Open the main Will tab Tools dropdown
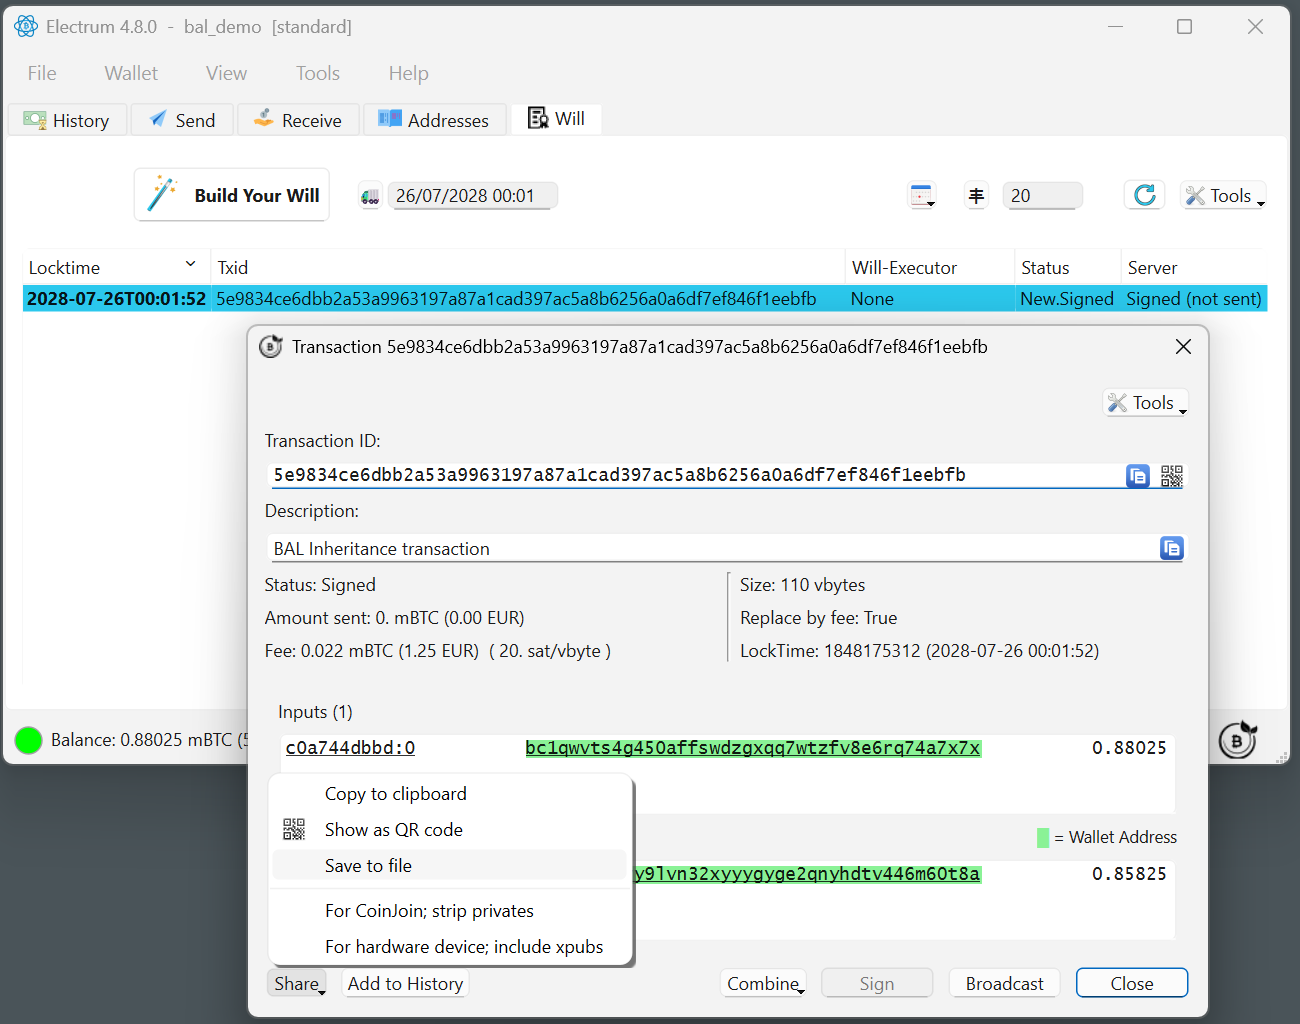 (x=1224, y=196)
